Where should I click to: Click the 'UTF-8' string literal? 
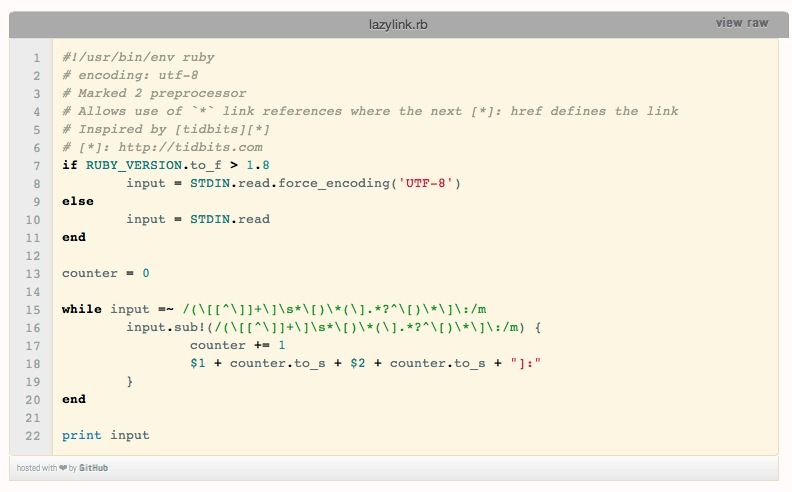[428, 184]
